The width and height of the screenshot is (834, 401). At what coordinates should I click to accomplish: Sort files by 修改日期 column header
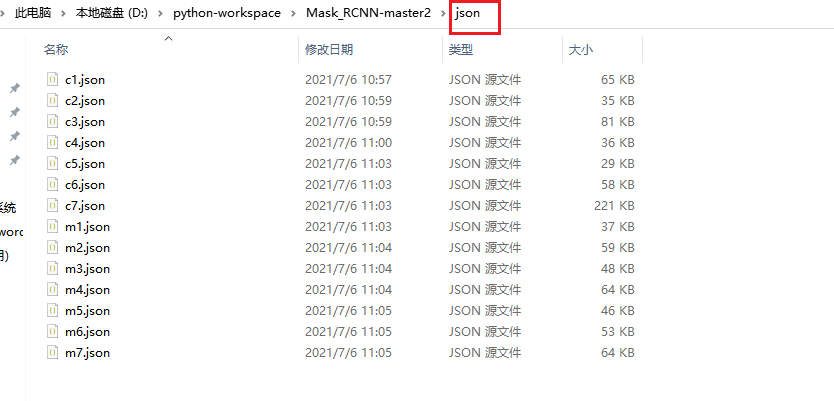click(x=329, y=49)
